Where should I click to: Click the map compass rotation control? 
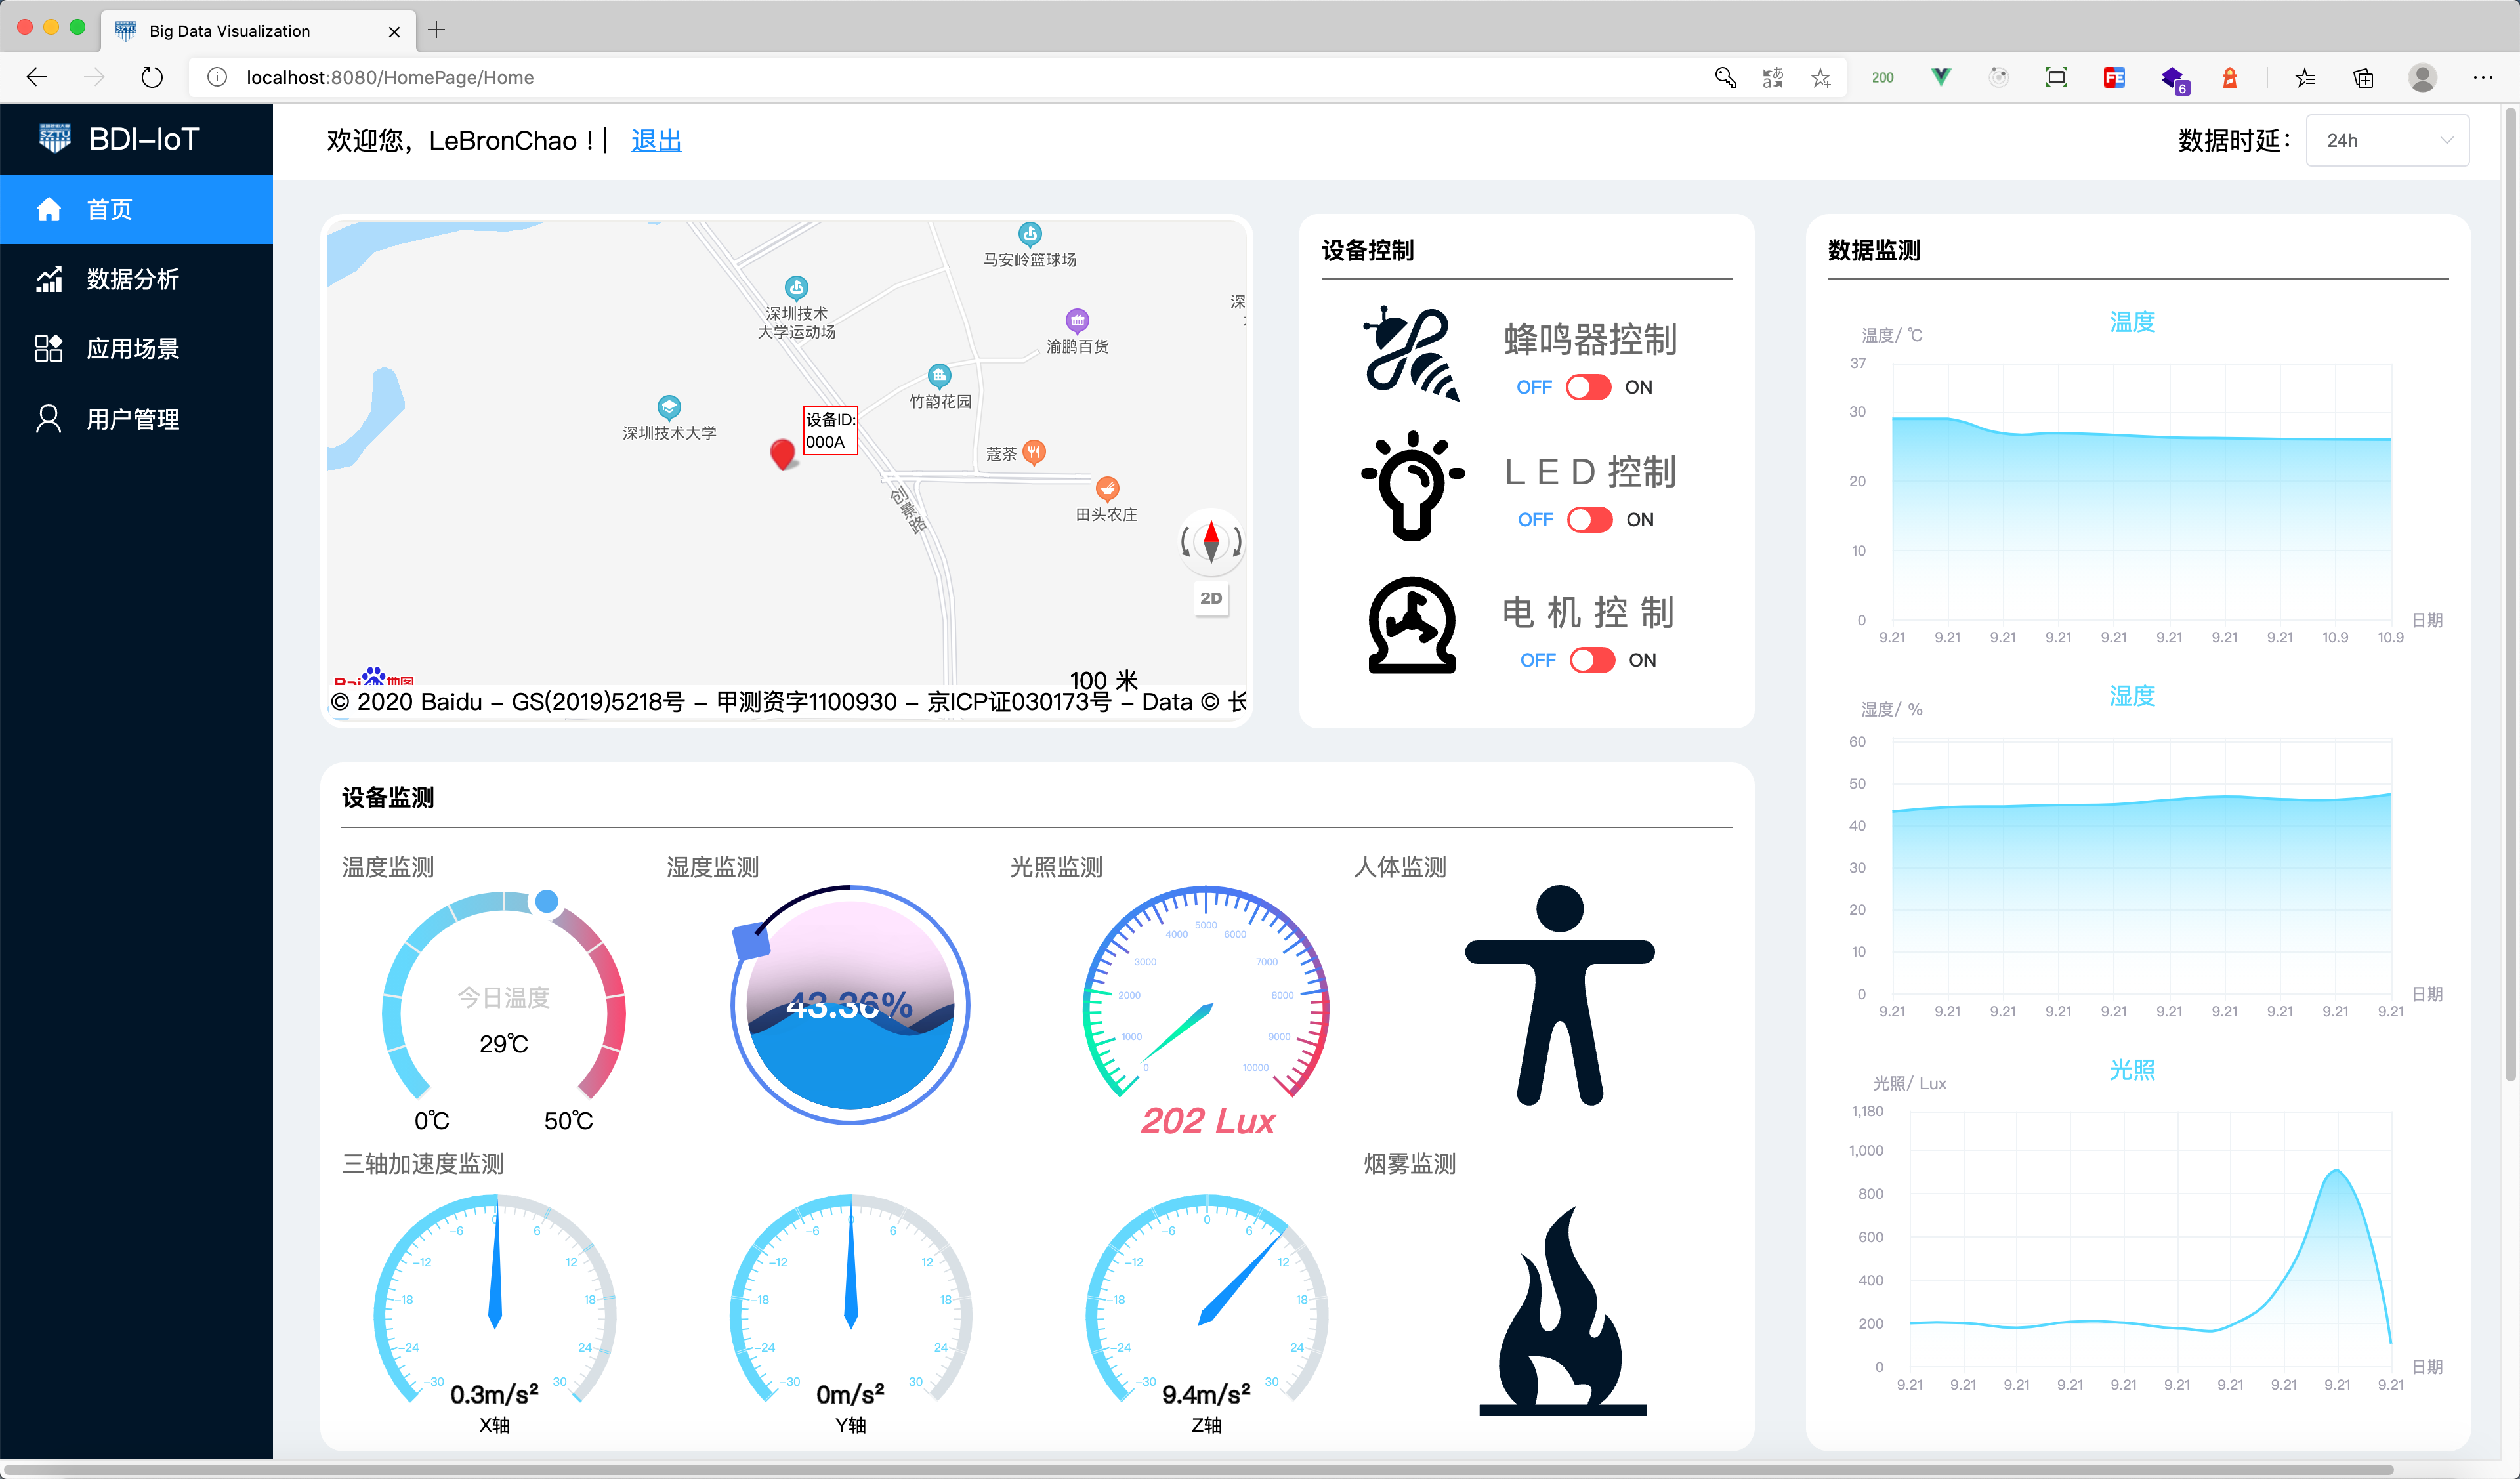click(1211, 541)
